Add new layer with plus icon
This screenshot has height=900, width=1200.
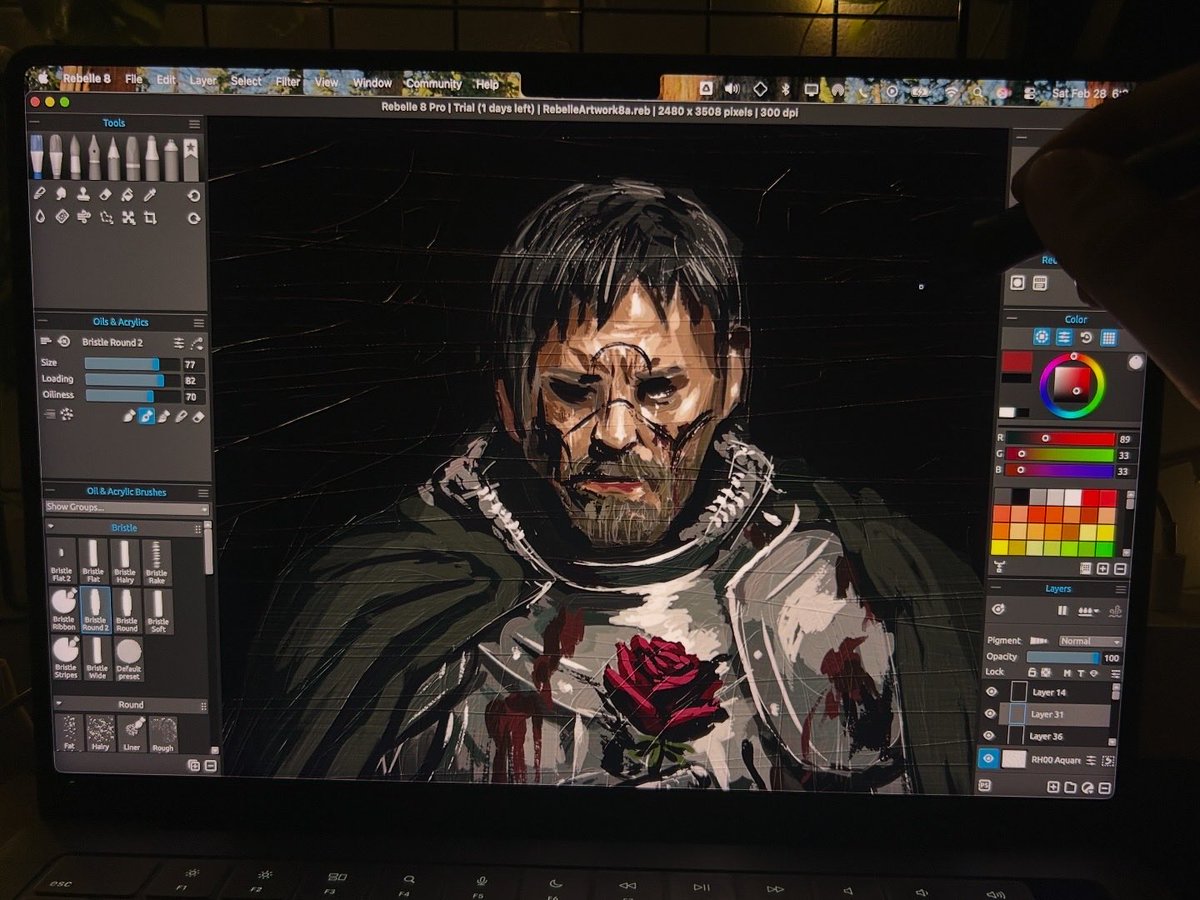pos(1053,787)
